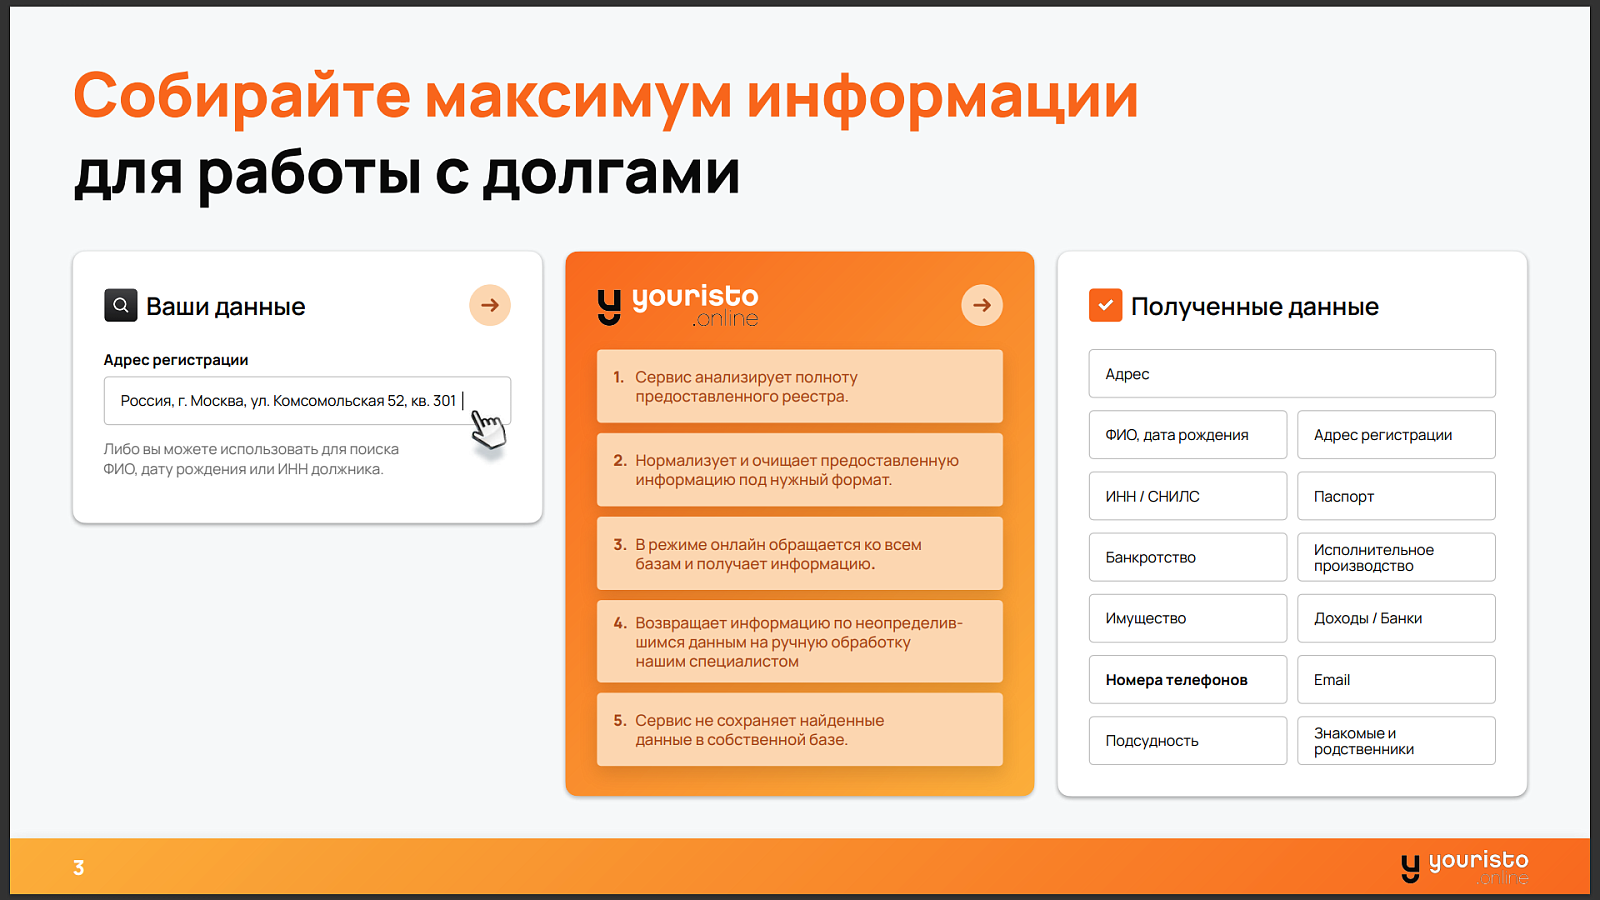
Task: Select the "ИНН / СНИЛС" tile
Action: [x=1188, y=496]
